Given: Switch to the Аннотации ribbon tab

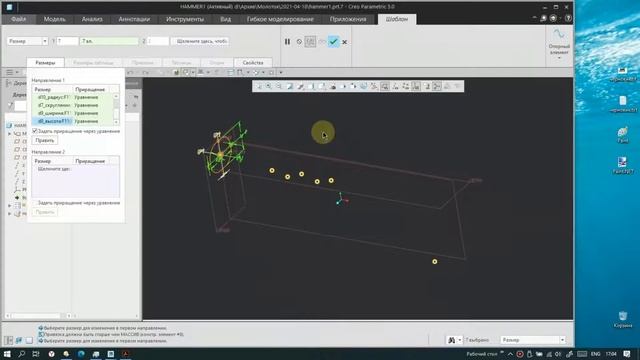Looking at the screenshot, I should point(134,19).
